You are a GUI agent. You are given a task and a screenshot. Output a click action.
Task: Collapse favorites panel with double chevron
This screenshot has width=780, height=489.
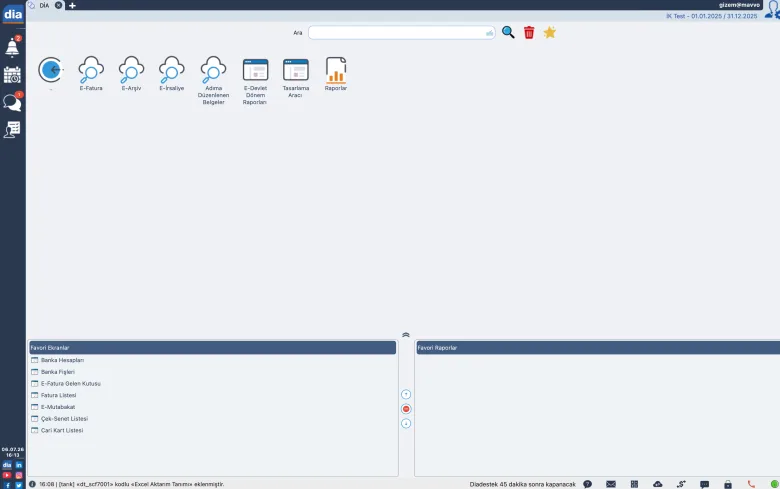point(406,335)
